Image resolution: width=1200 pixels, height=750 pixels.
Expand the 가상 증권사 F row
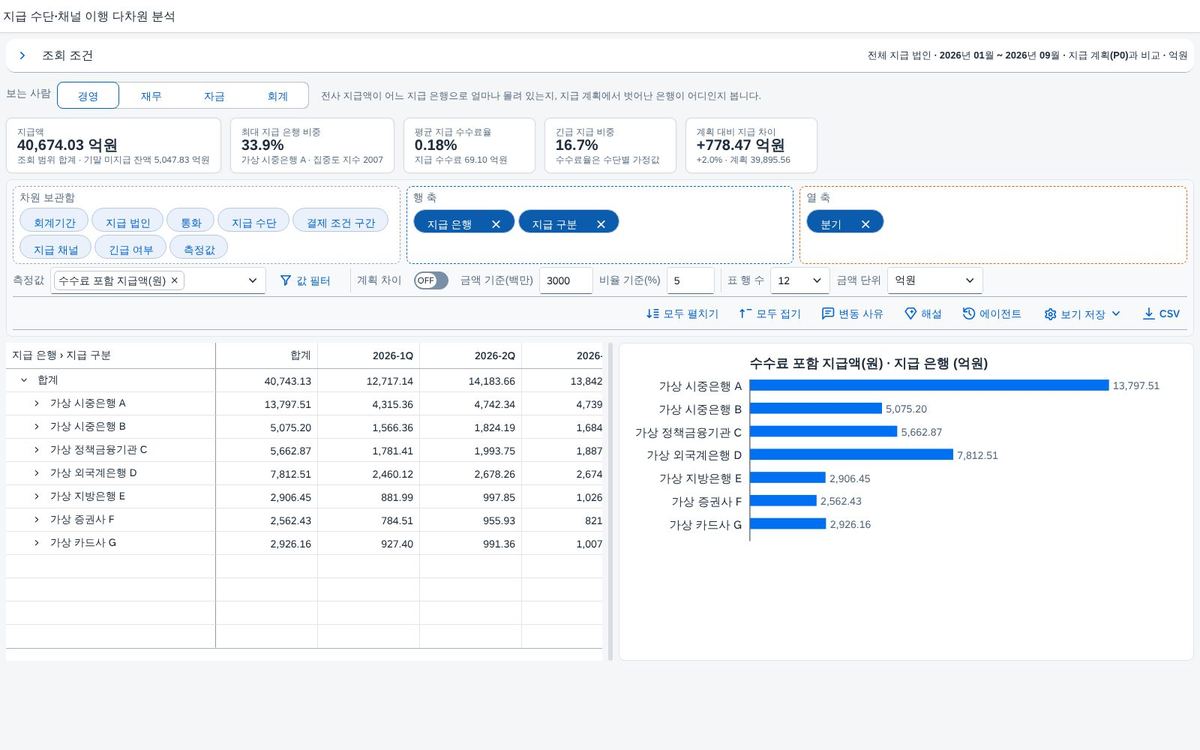36,519
